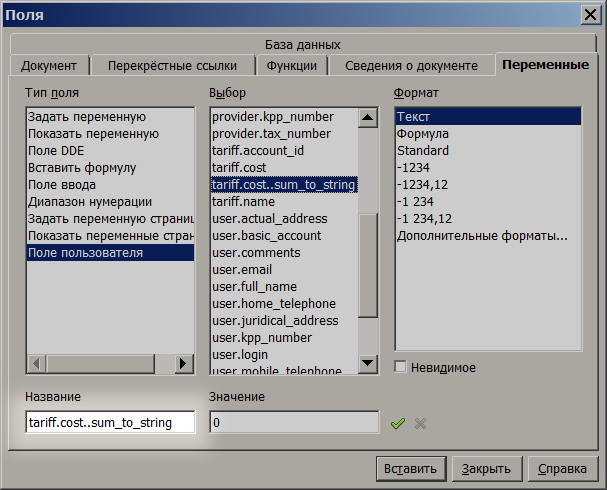
Task: Close the Поля dialog window
Action: point(590,15)
